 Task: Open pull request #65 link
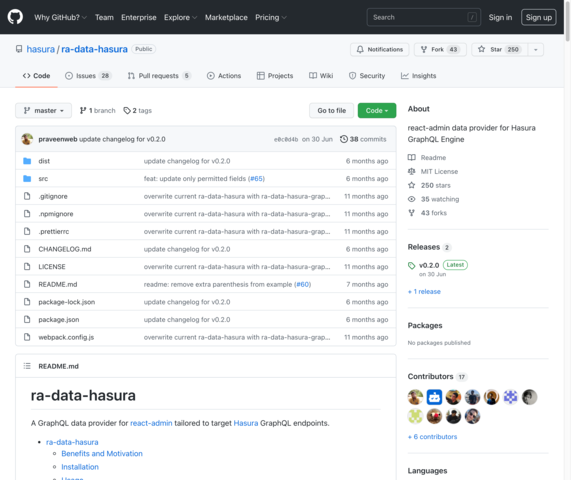pyautogui.click(x=256, y=178)
